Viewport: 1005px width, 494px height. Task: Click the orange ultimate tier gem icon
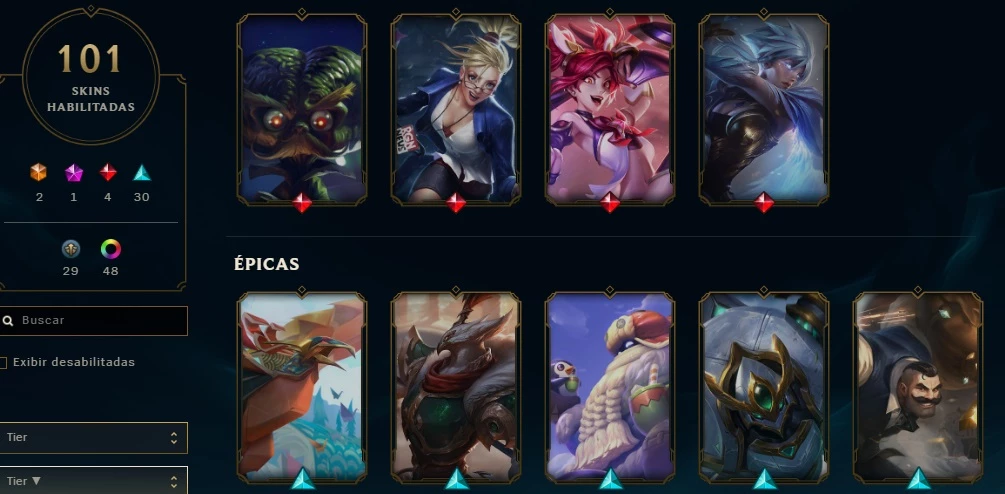(x=38, y=172)
